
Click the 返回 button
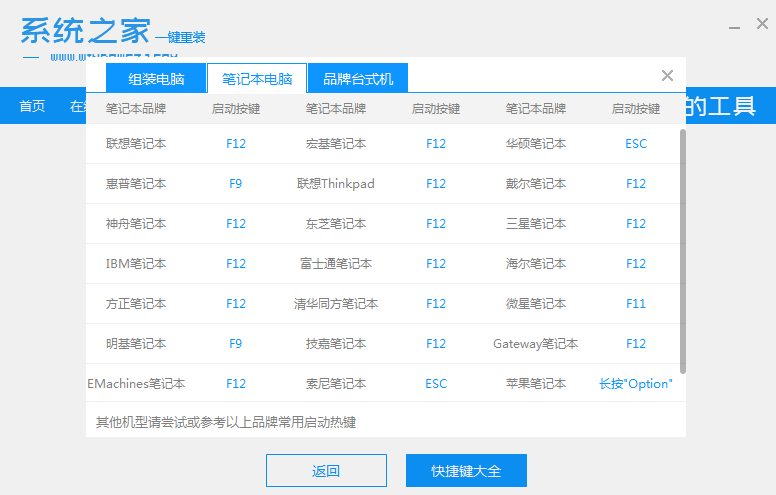pyautogui.click(x=326, y=471)
